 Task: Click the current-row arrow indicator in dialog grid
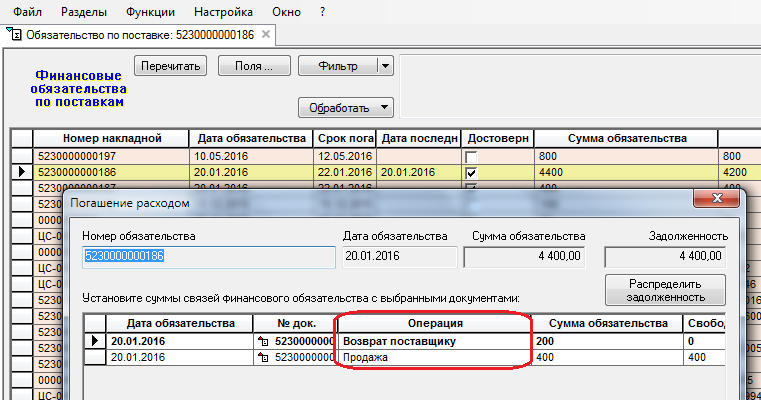(x=95, y=341)
